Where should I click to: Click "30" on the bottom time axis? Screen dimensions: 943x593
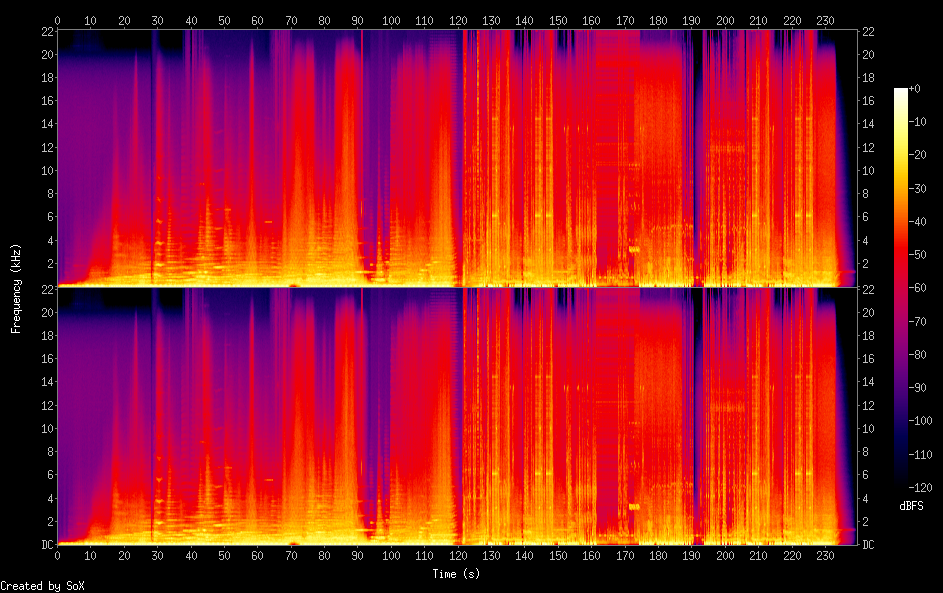click(x=157, y=556)
